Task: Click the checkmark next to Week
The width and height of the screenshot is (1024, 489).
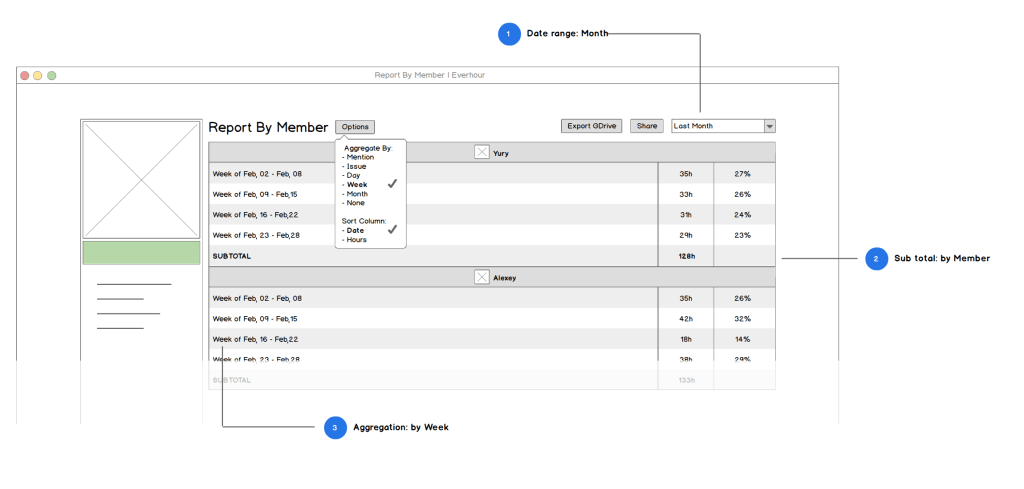Action: coord(393,184)
